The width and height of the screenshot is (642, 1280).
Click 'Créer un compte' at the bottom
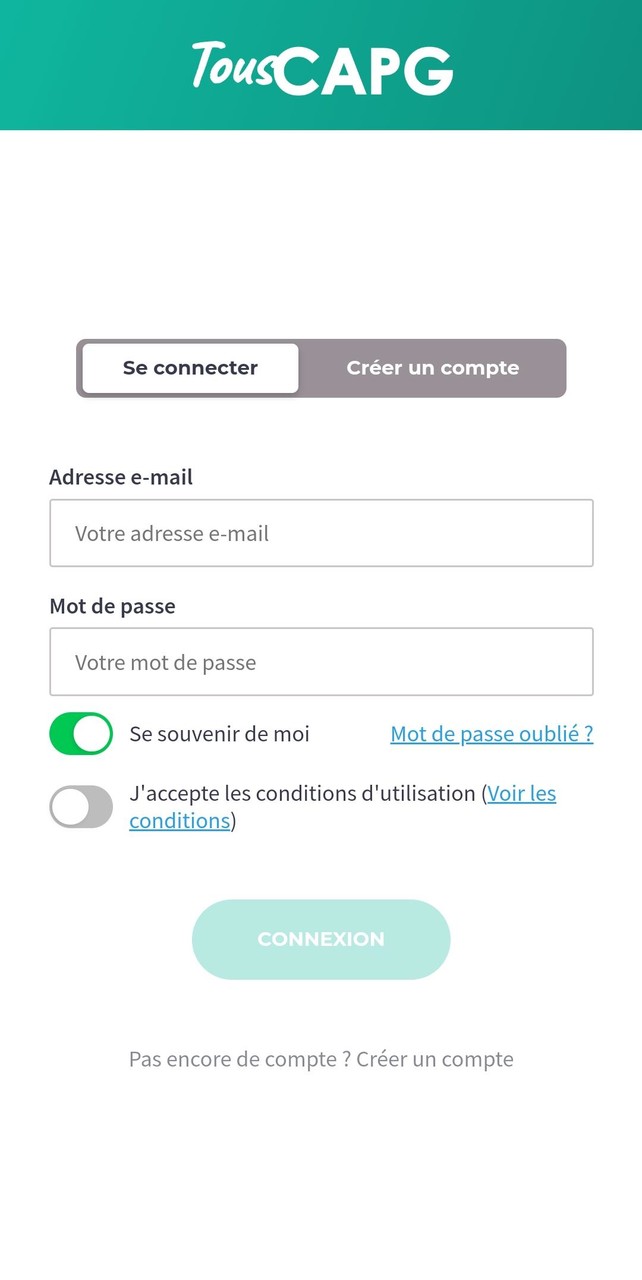point(434,1058)
